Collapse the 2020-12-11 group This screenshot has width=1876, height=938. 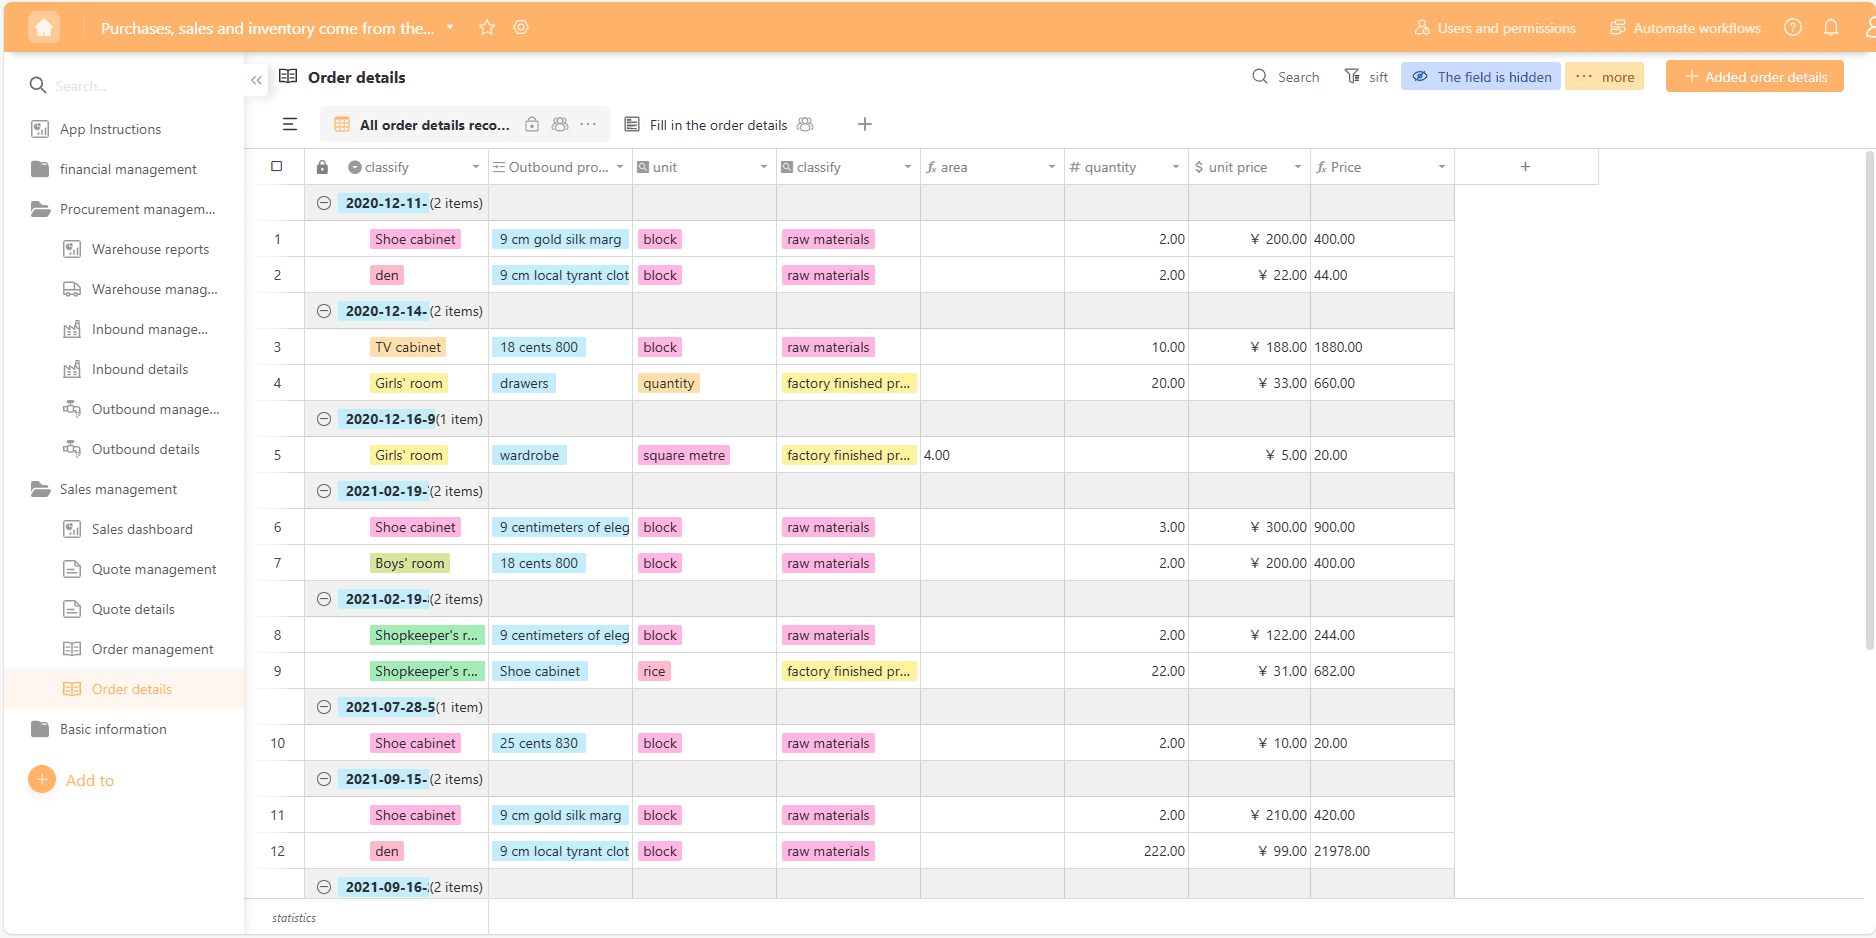click(x=324, y=203)
